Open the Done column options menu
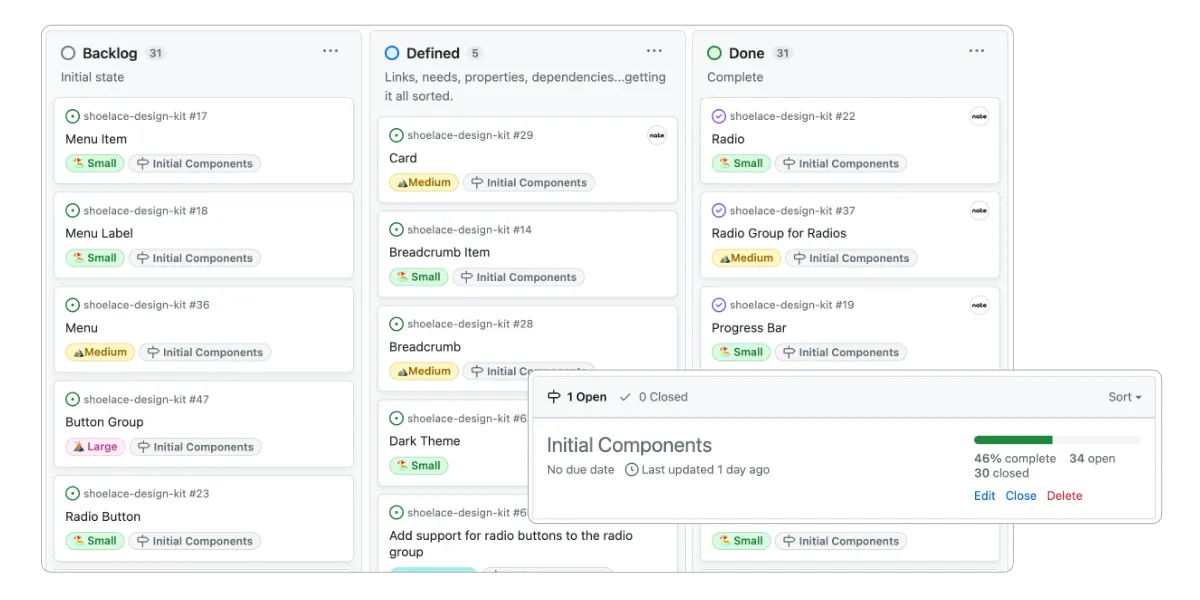 tap(977, 50)
